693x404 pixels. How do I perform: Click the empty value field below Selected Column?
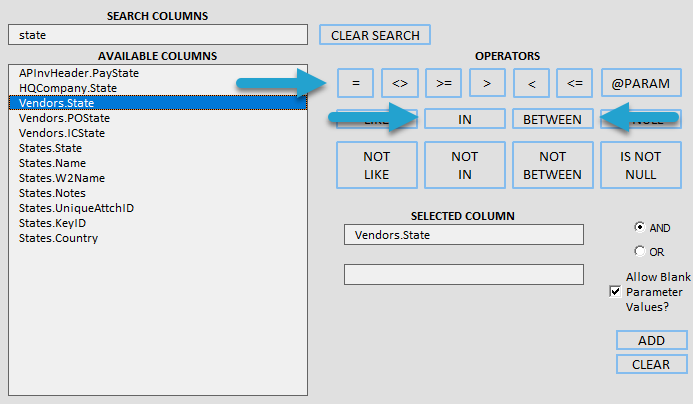[464, 274]
